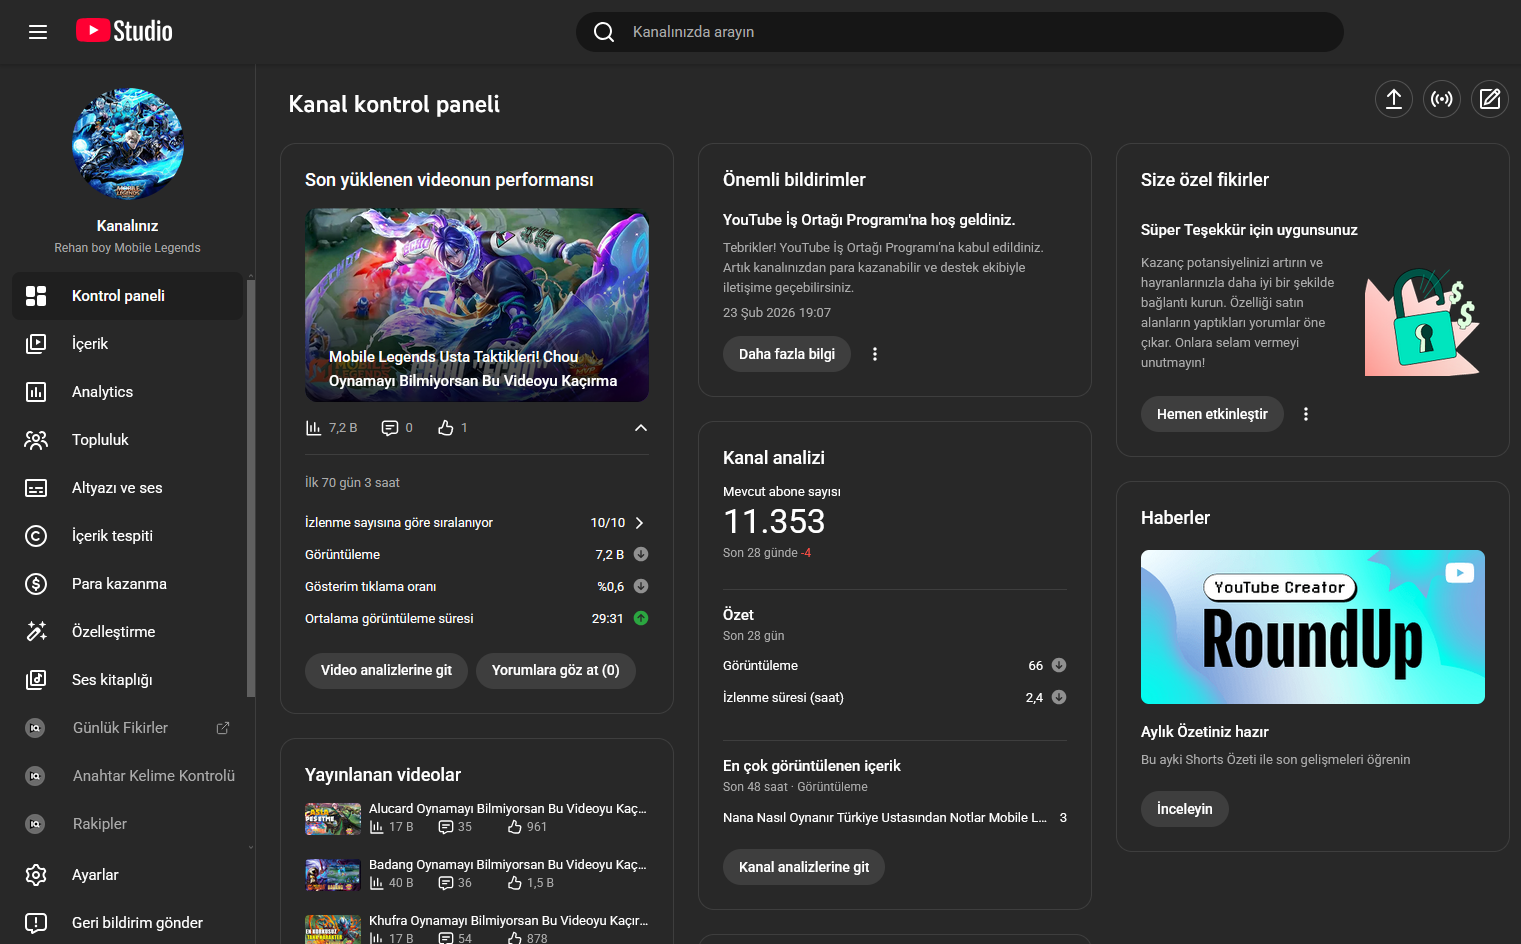Click the Daha fazla bilgi button

787,354
